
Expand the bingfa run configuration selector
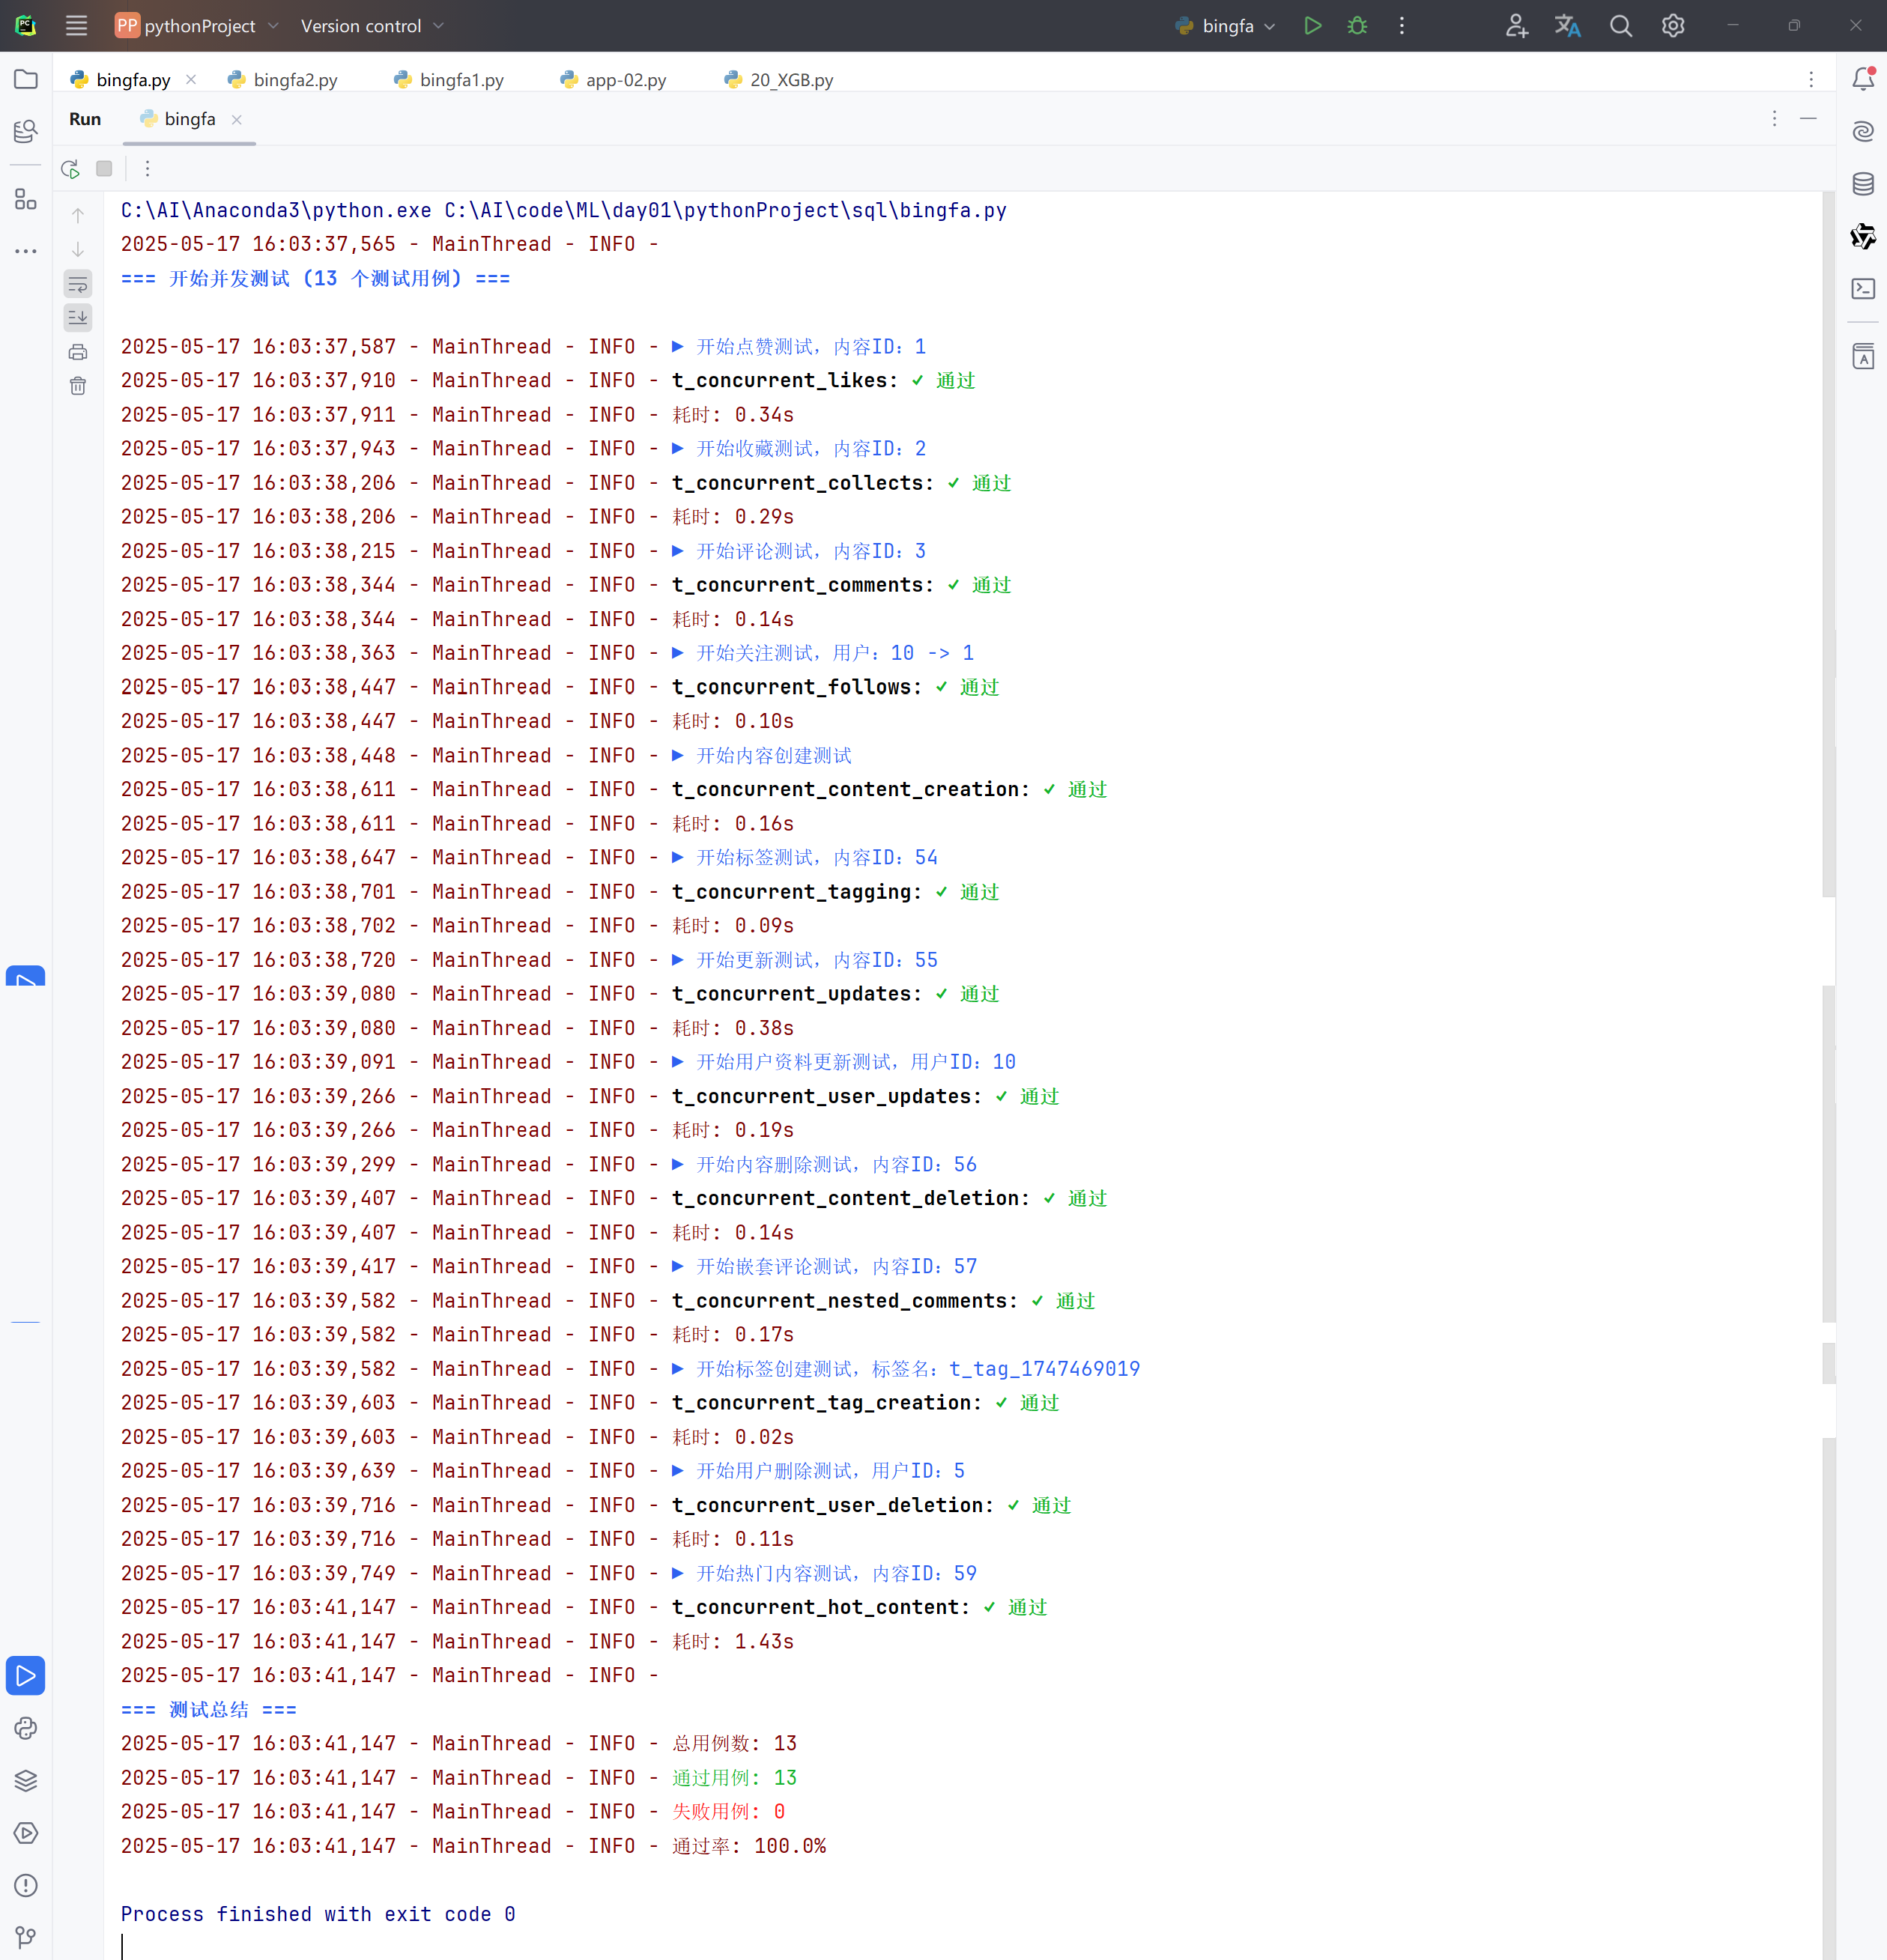coord(1227,26)
